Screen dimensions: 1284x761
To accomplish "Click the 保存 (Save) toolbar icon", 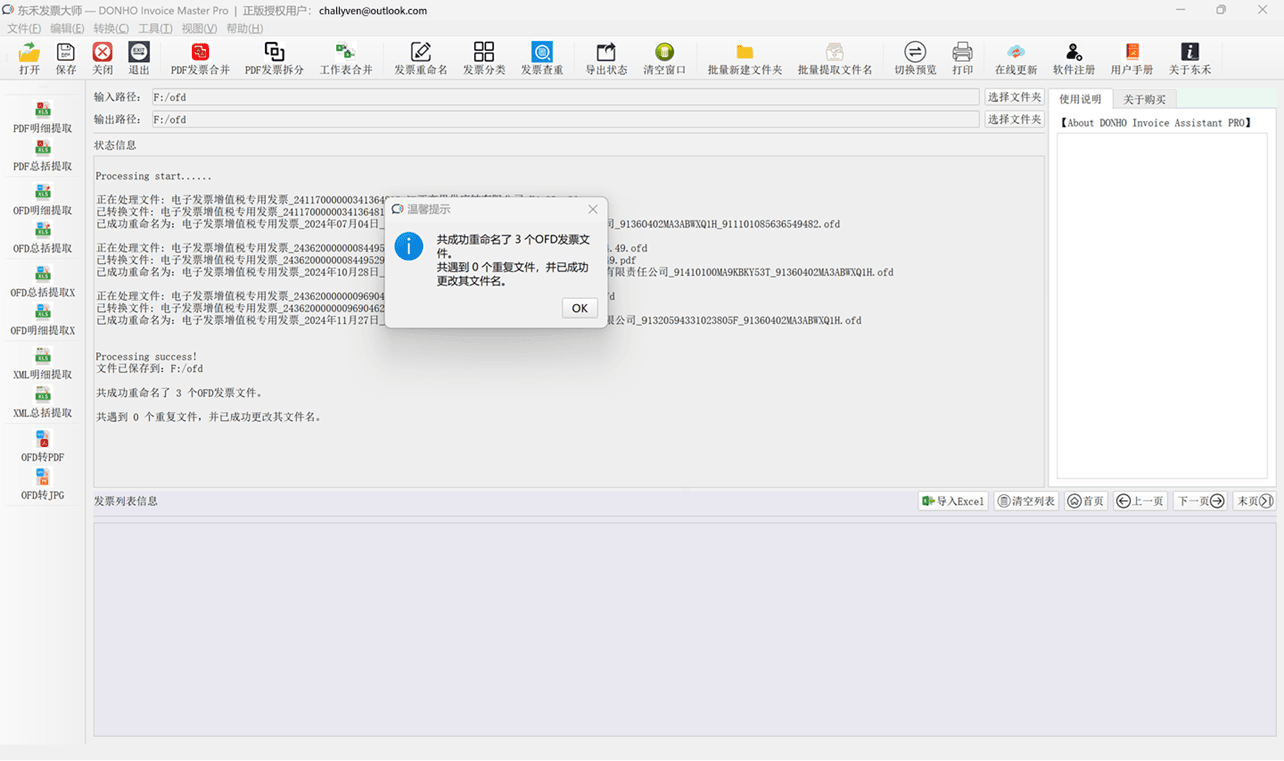I will [x=66, y=58].
